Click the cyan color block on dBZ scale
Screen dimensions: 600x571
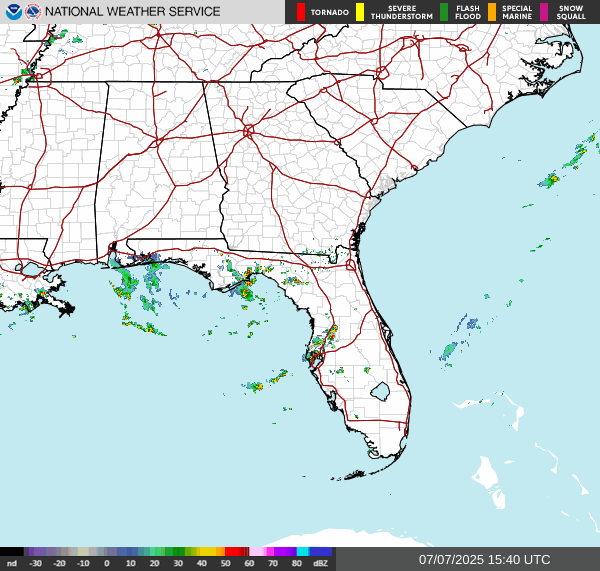303,551
